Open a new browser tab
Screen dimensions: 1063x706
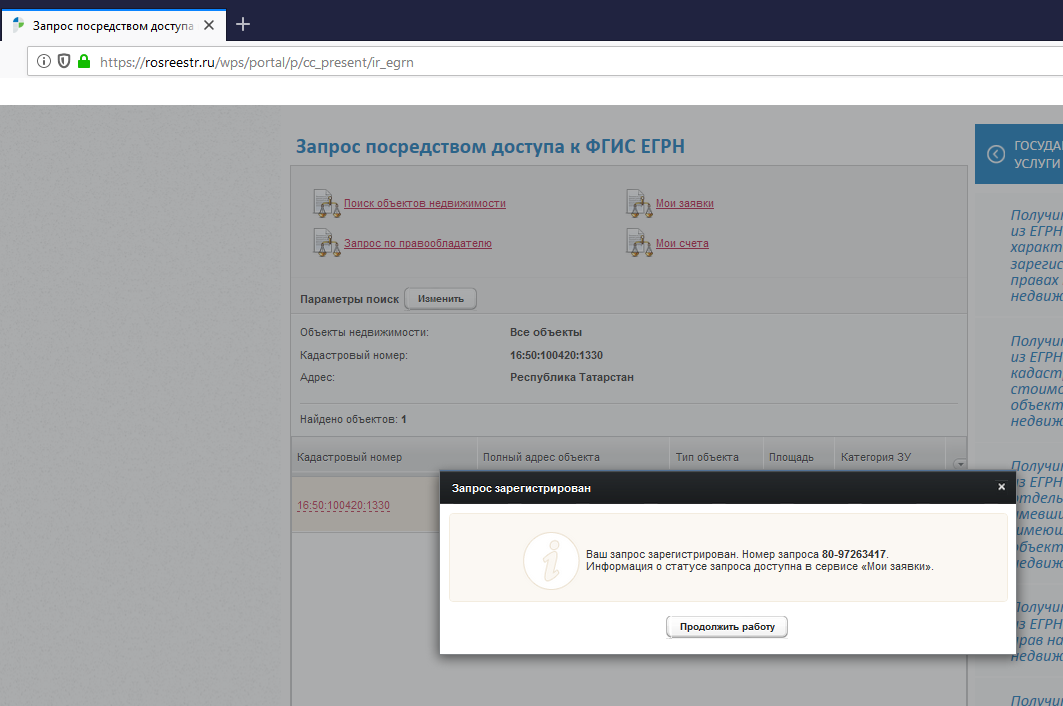coord(242,24)
